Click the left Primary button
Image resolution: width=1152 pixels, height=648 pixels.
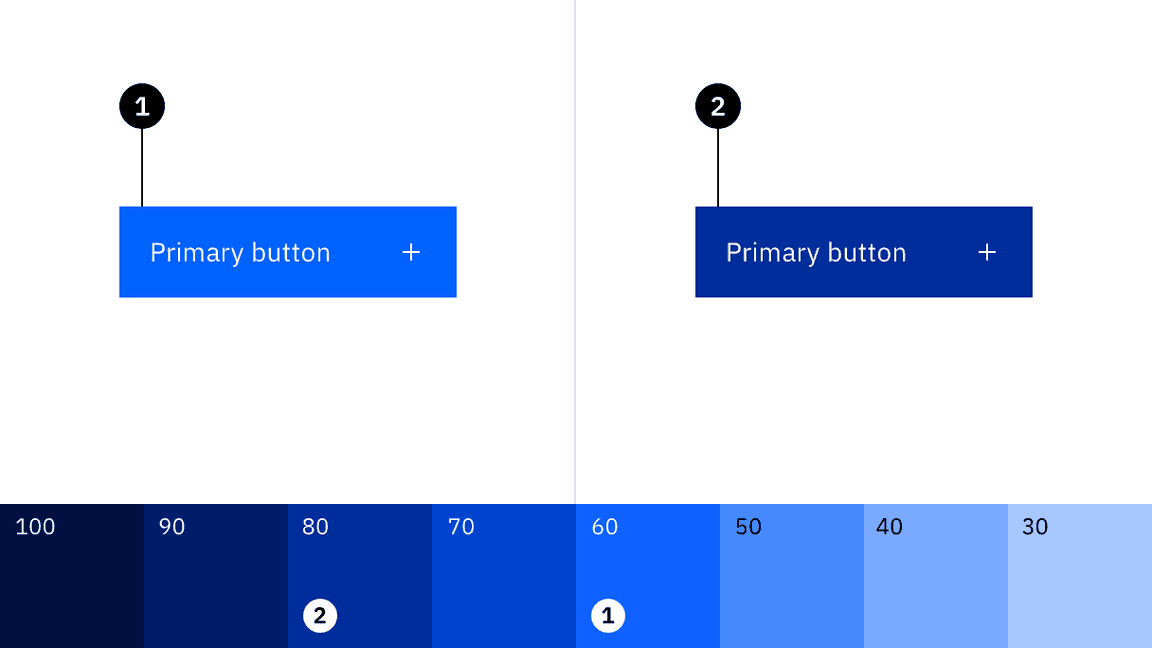pos(288,252)
